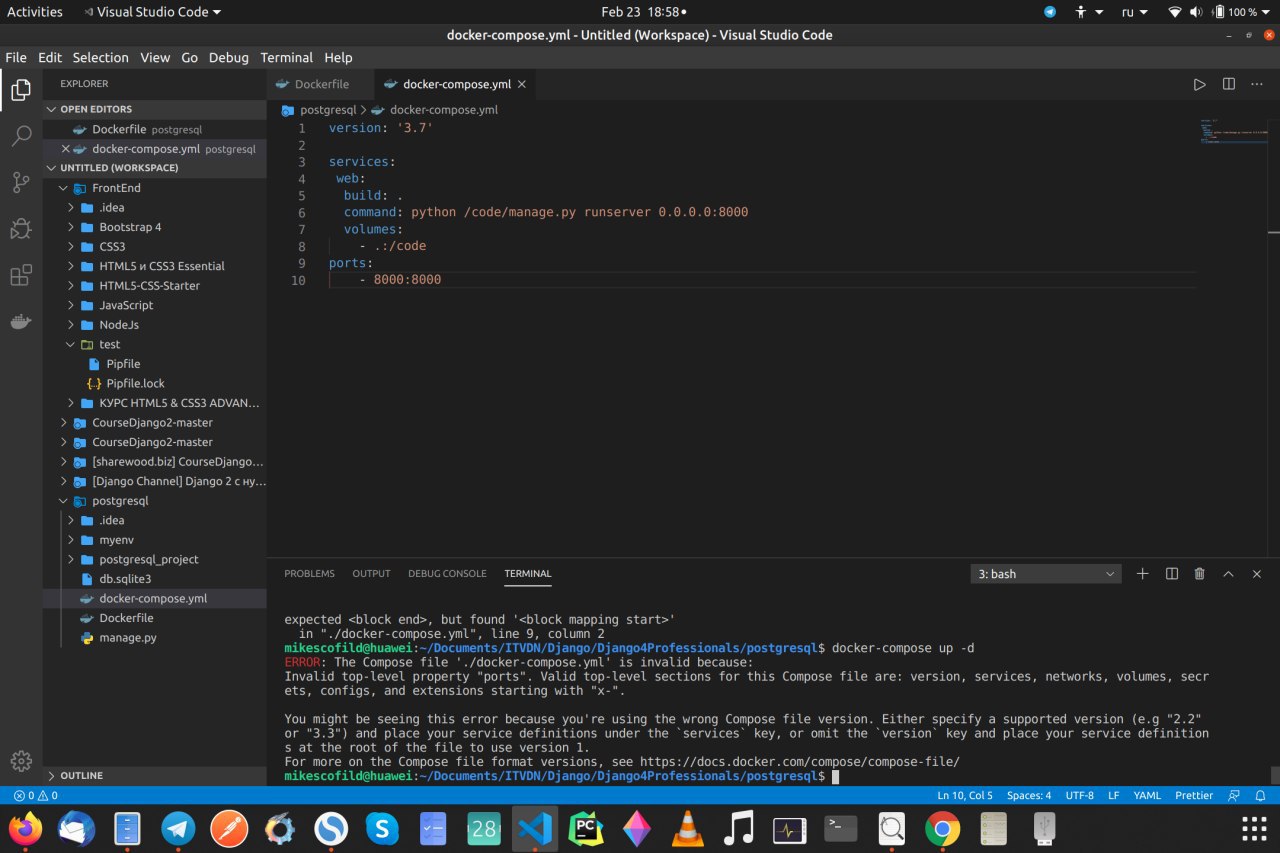Open the Docker view whale icon
1280x853 pixels.
(x=21, y=322)
